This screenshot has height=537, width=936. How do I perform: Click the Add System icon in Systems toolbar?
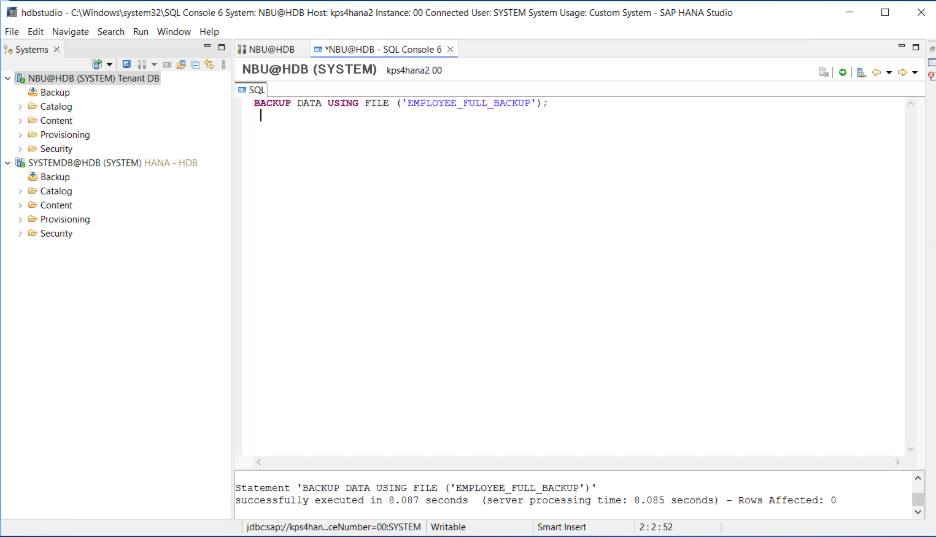(x=97, y=64)
